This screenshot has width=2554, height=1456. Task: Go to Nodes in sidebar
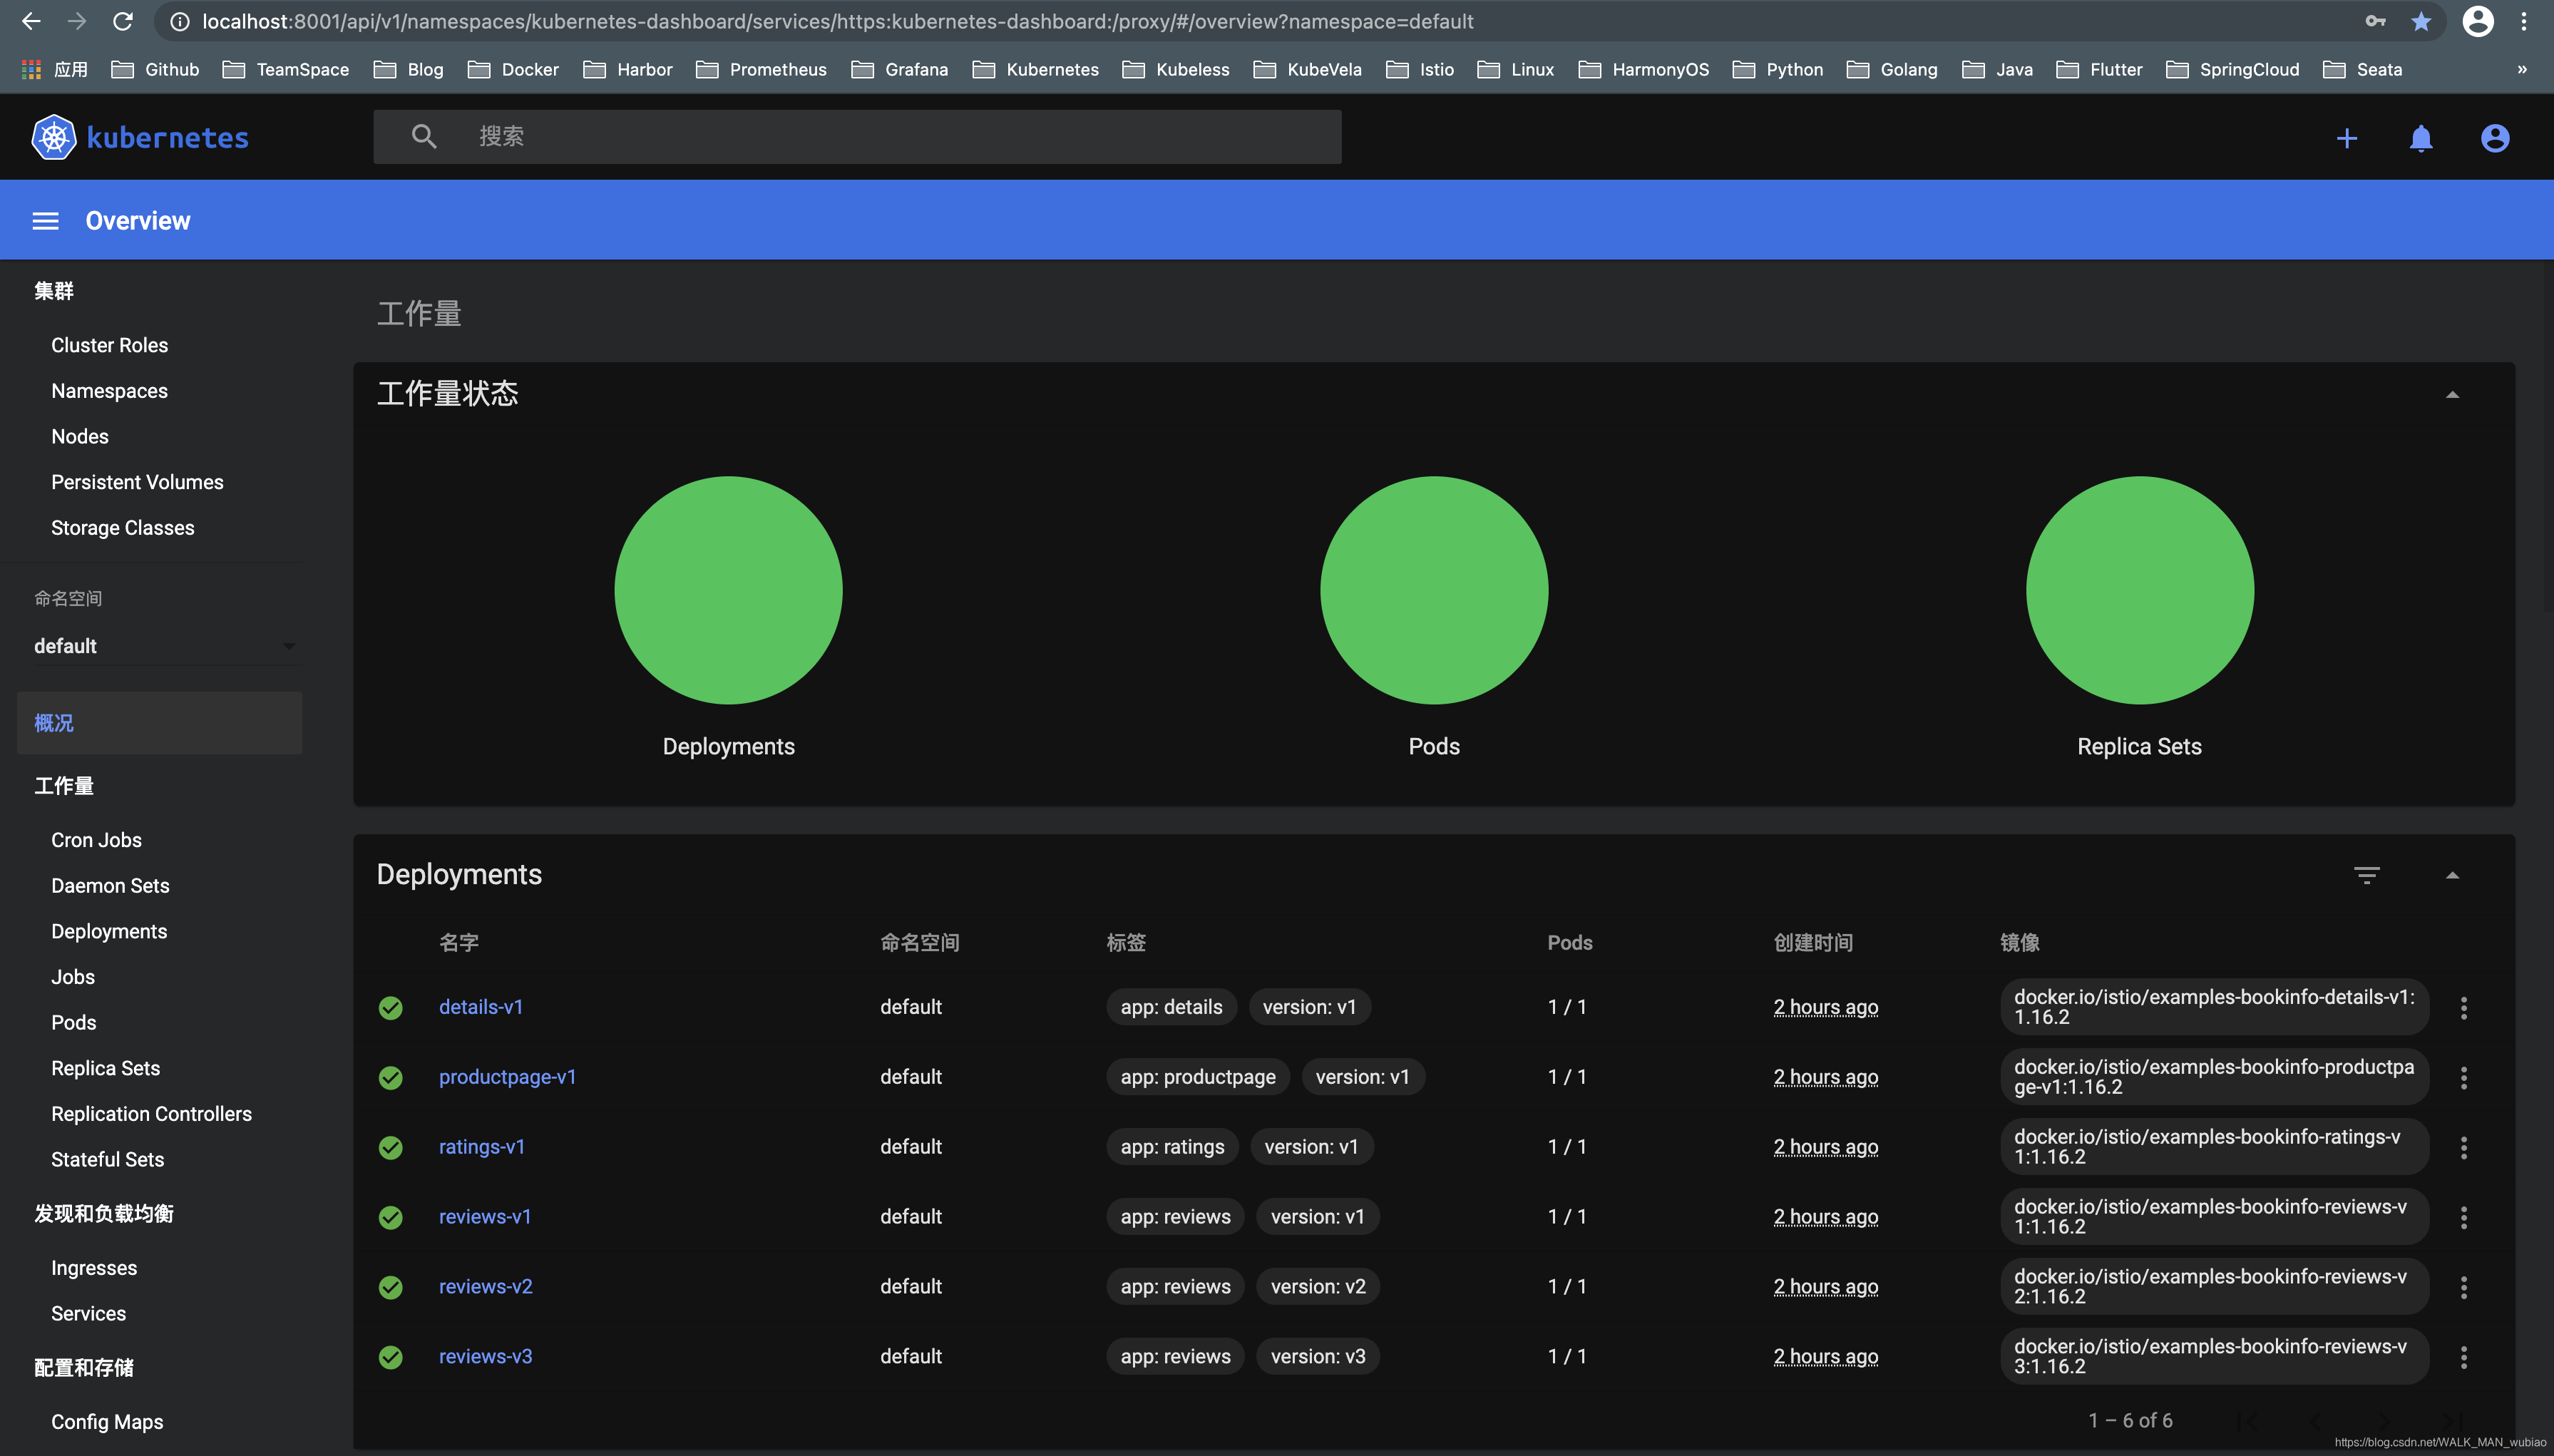click(80, 437)
